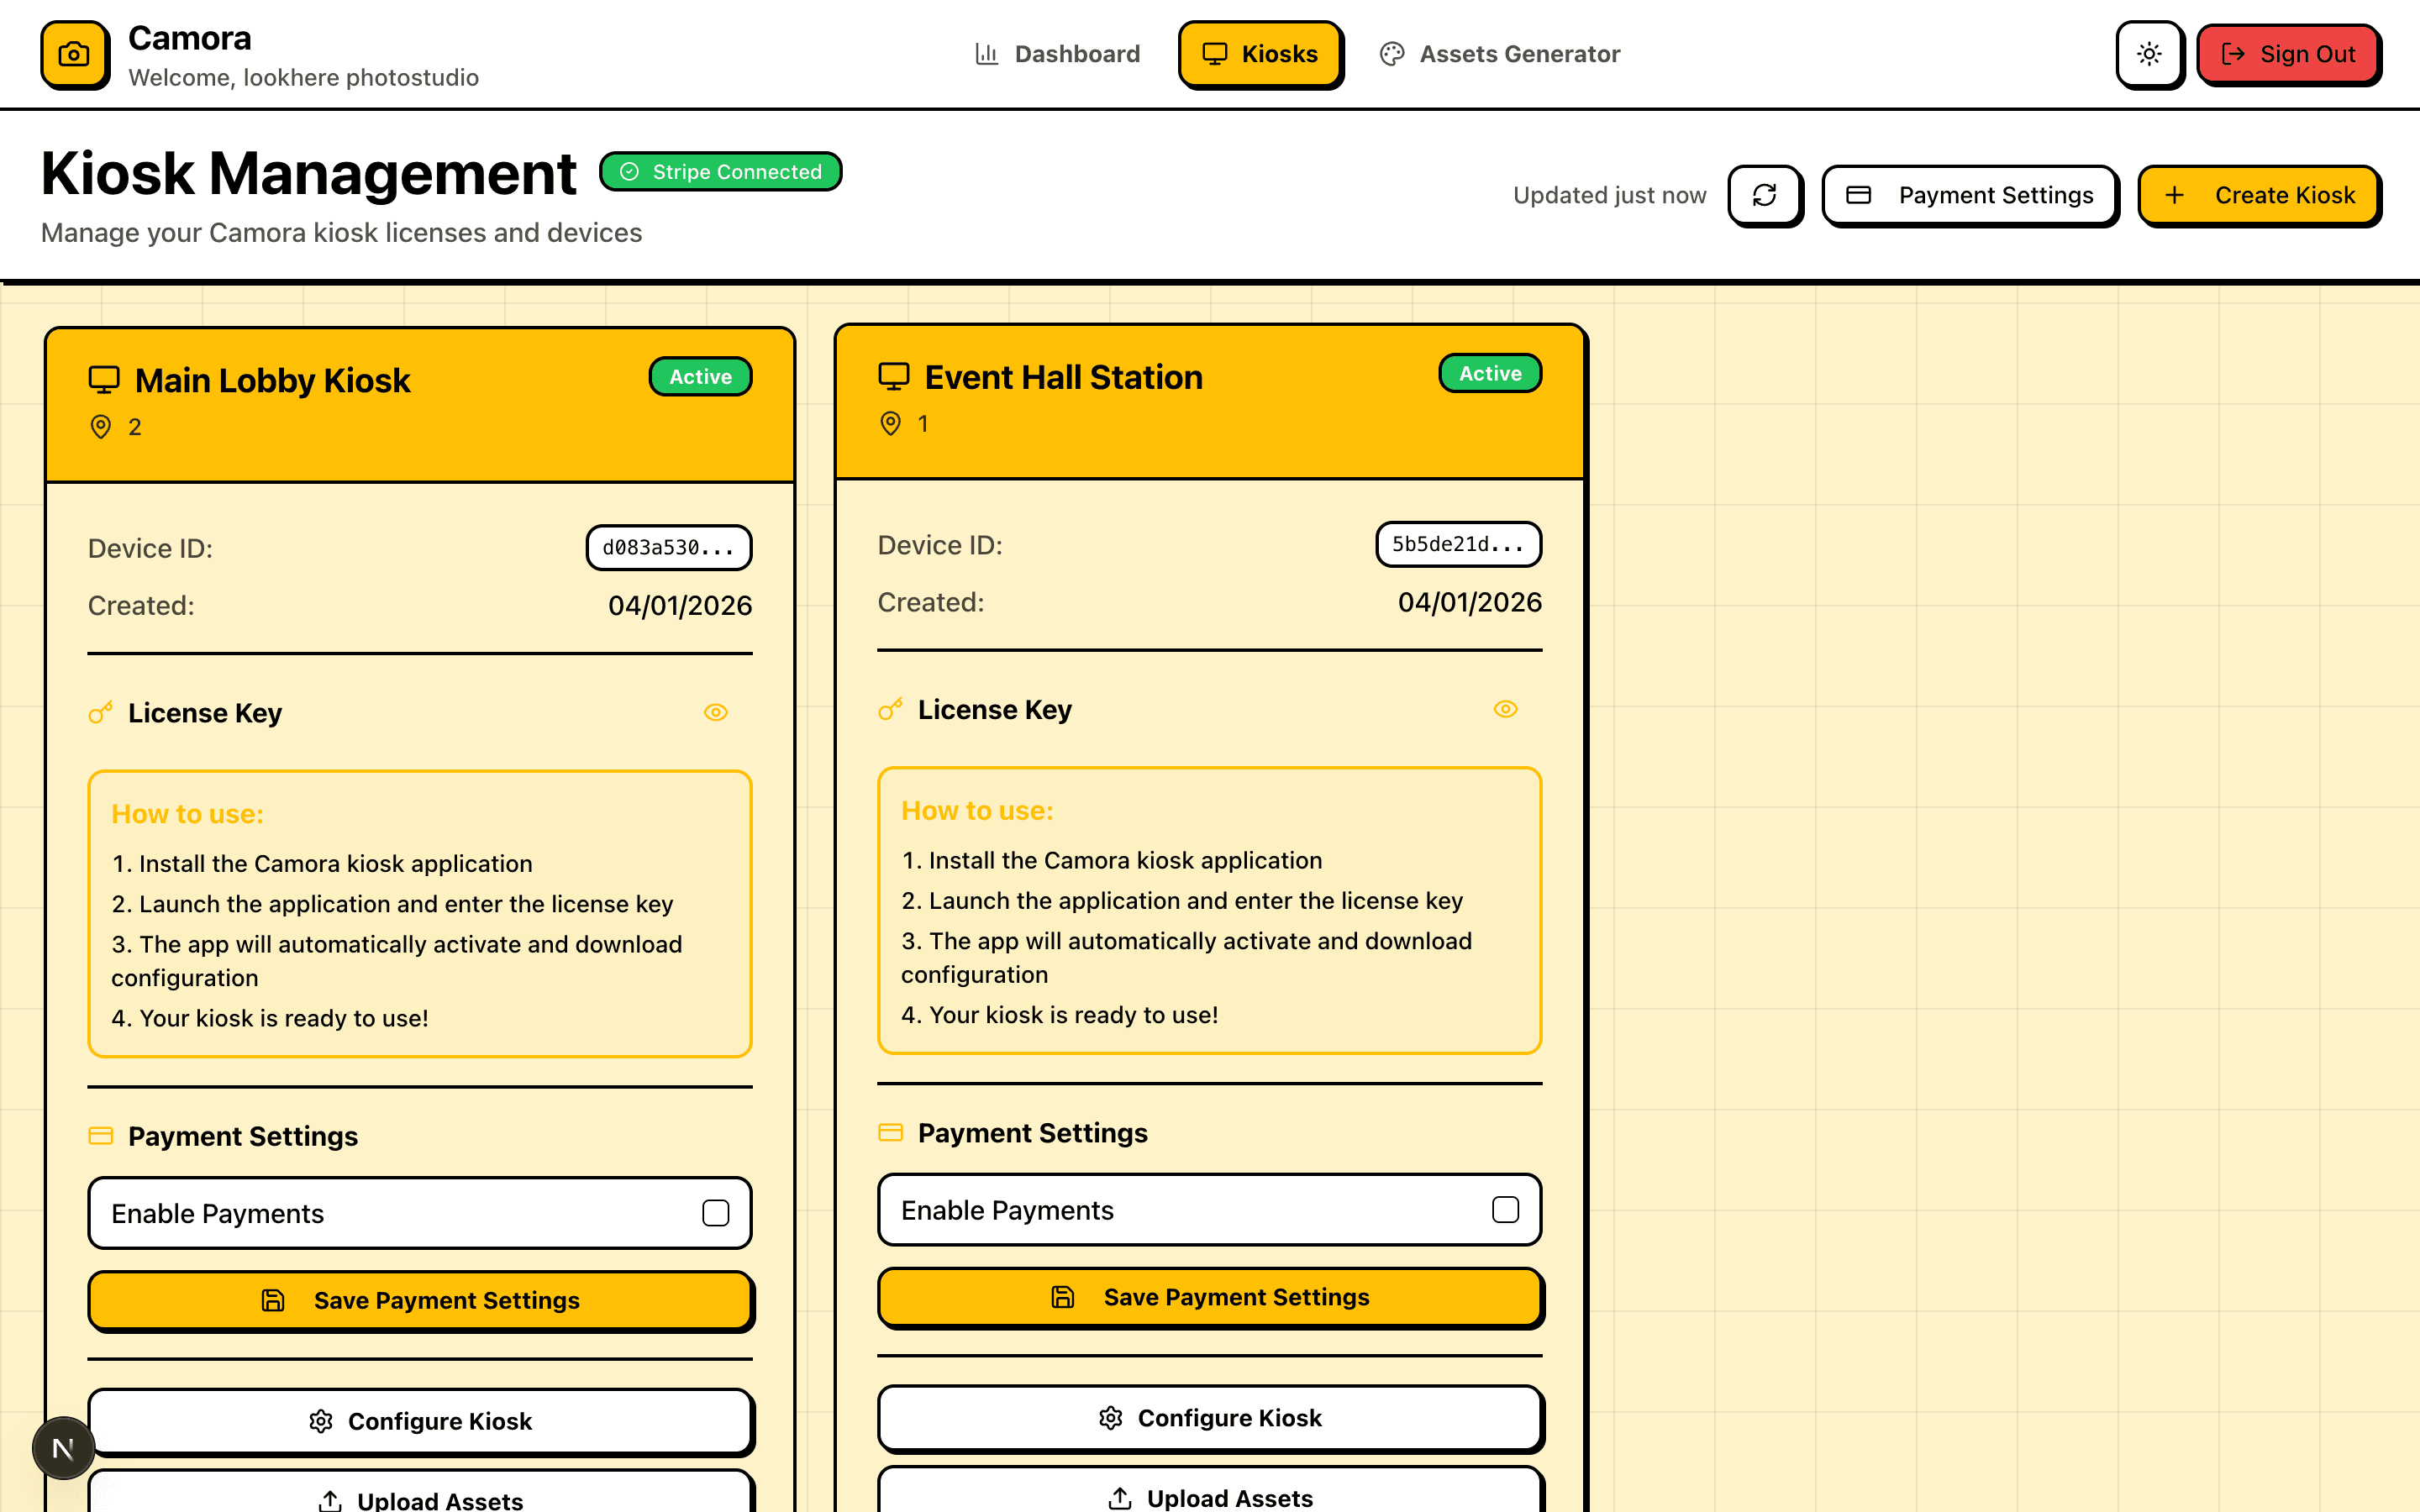Copy the d083a530 device ID chip
This screenshot has height=1512, width=2420.
click(668, 548)
